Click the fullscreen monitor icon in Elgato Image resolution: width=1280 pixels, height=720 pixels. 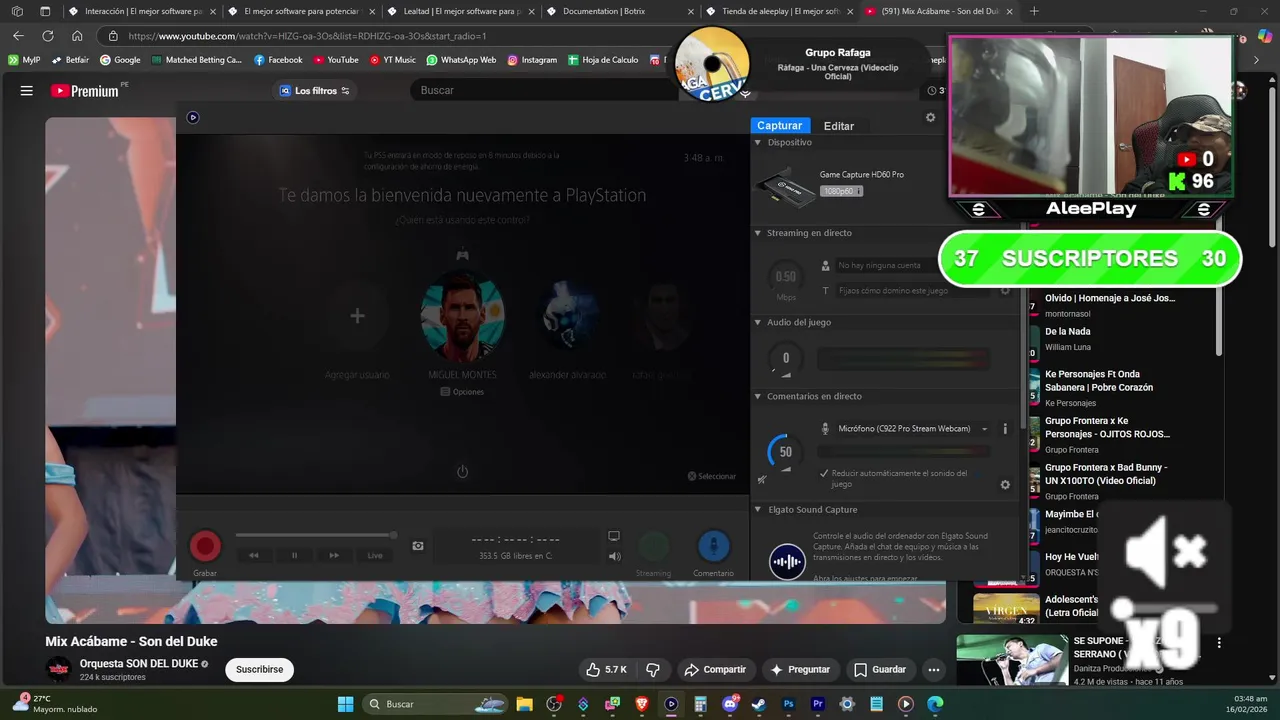[x=614, y=537]
